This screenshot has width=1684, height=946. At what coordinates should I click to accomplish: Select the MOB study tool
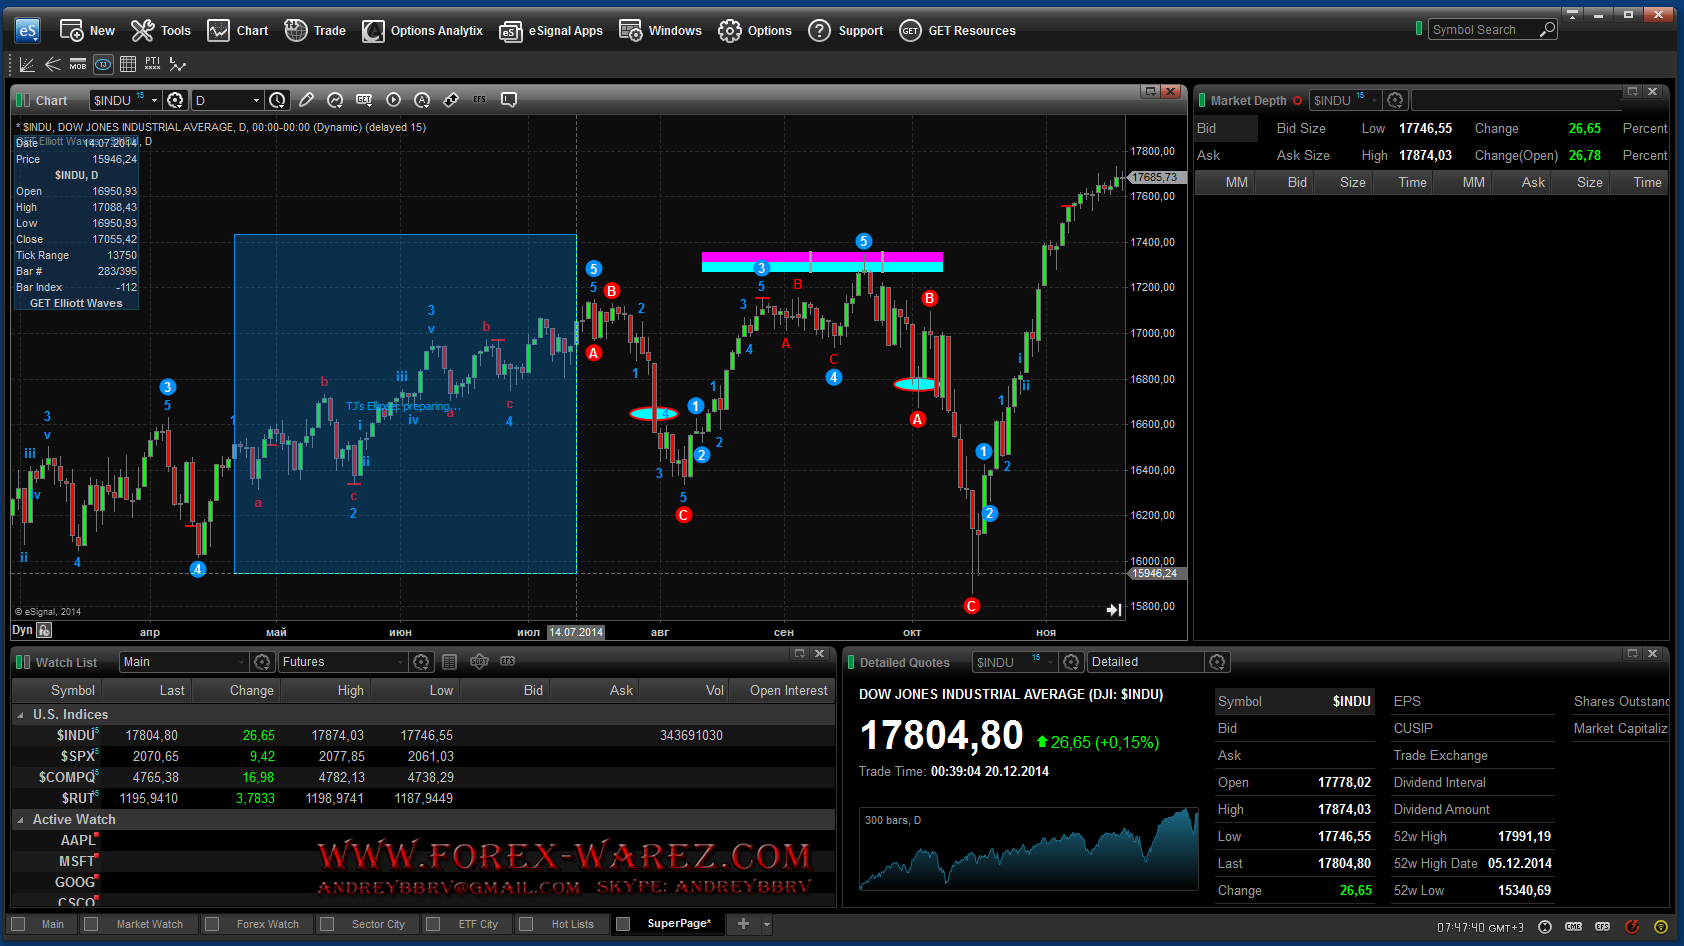78,64
